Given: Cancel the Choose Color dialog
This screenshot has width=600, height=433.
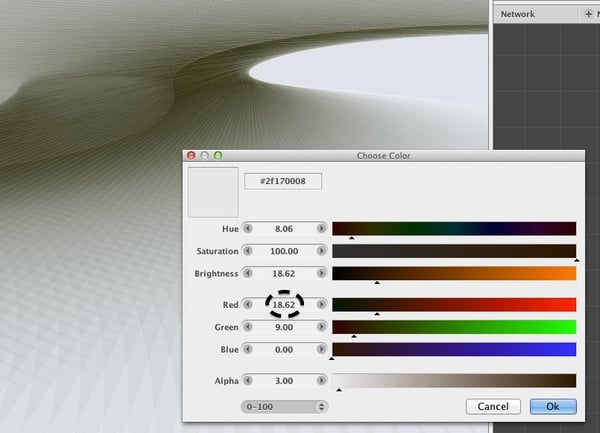Looking at the screenshot, I should point(493,406).
